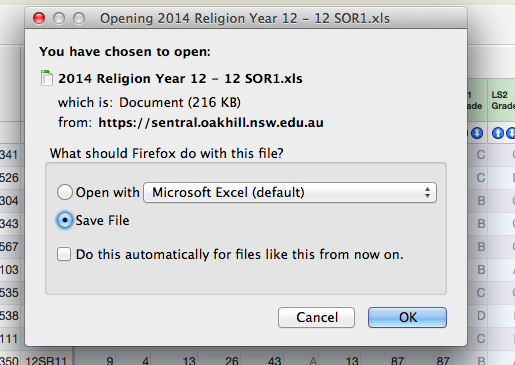
Task: Cancel the file download dialog
Action: click(316, 317)
